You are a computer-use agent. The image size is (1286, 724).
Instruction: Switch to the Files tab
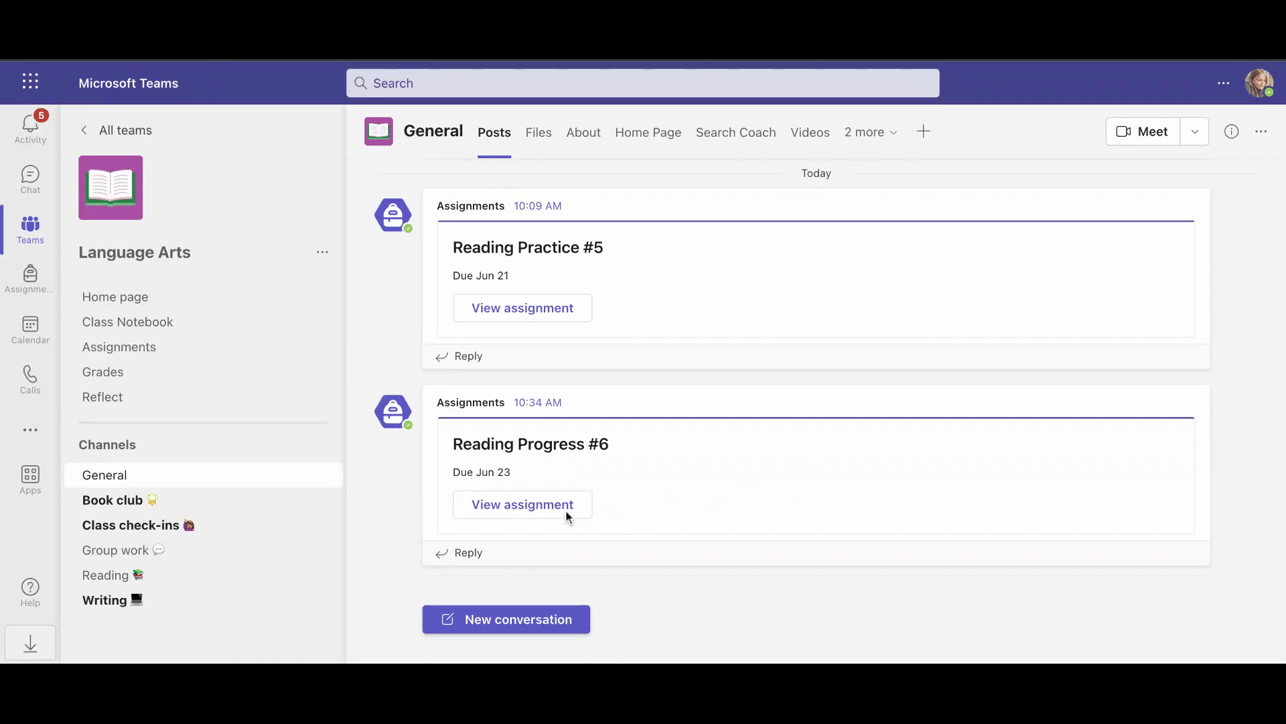[x=538, y=131]
